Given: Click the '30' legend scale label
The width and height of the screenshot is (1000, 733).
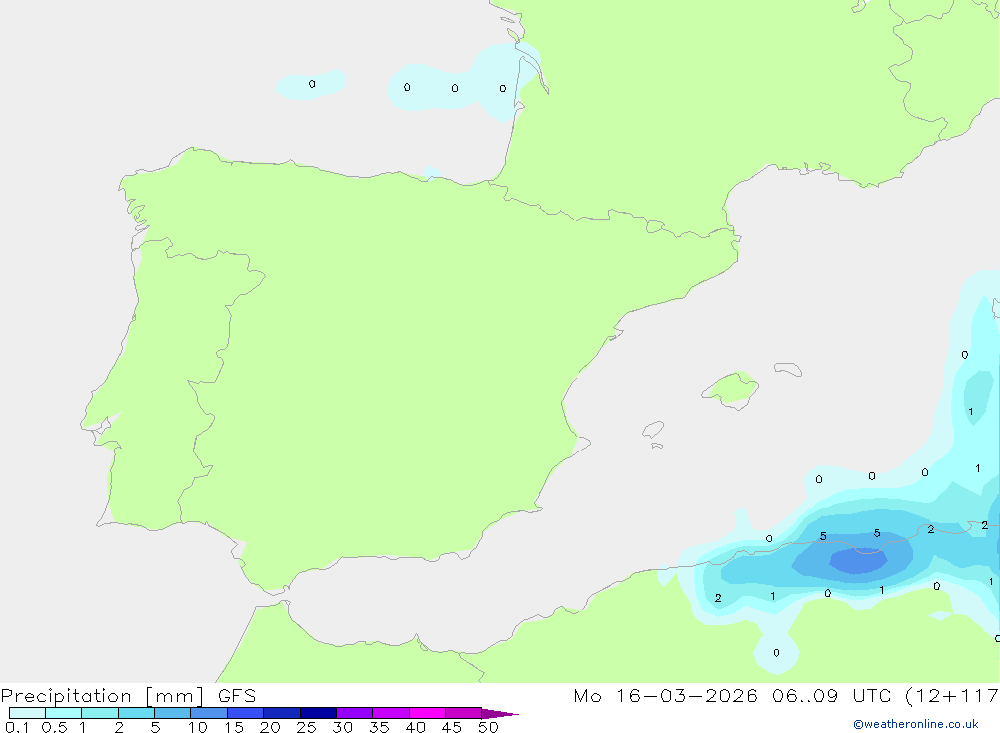Looking at the screenshot, I should (343, 727).
